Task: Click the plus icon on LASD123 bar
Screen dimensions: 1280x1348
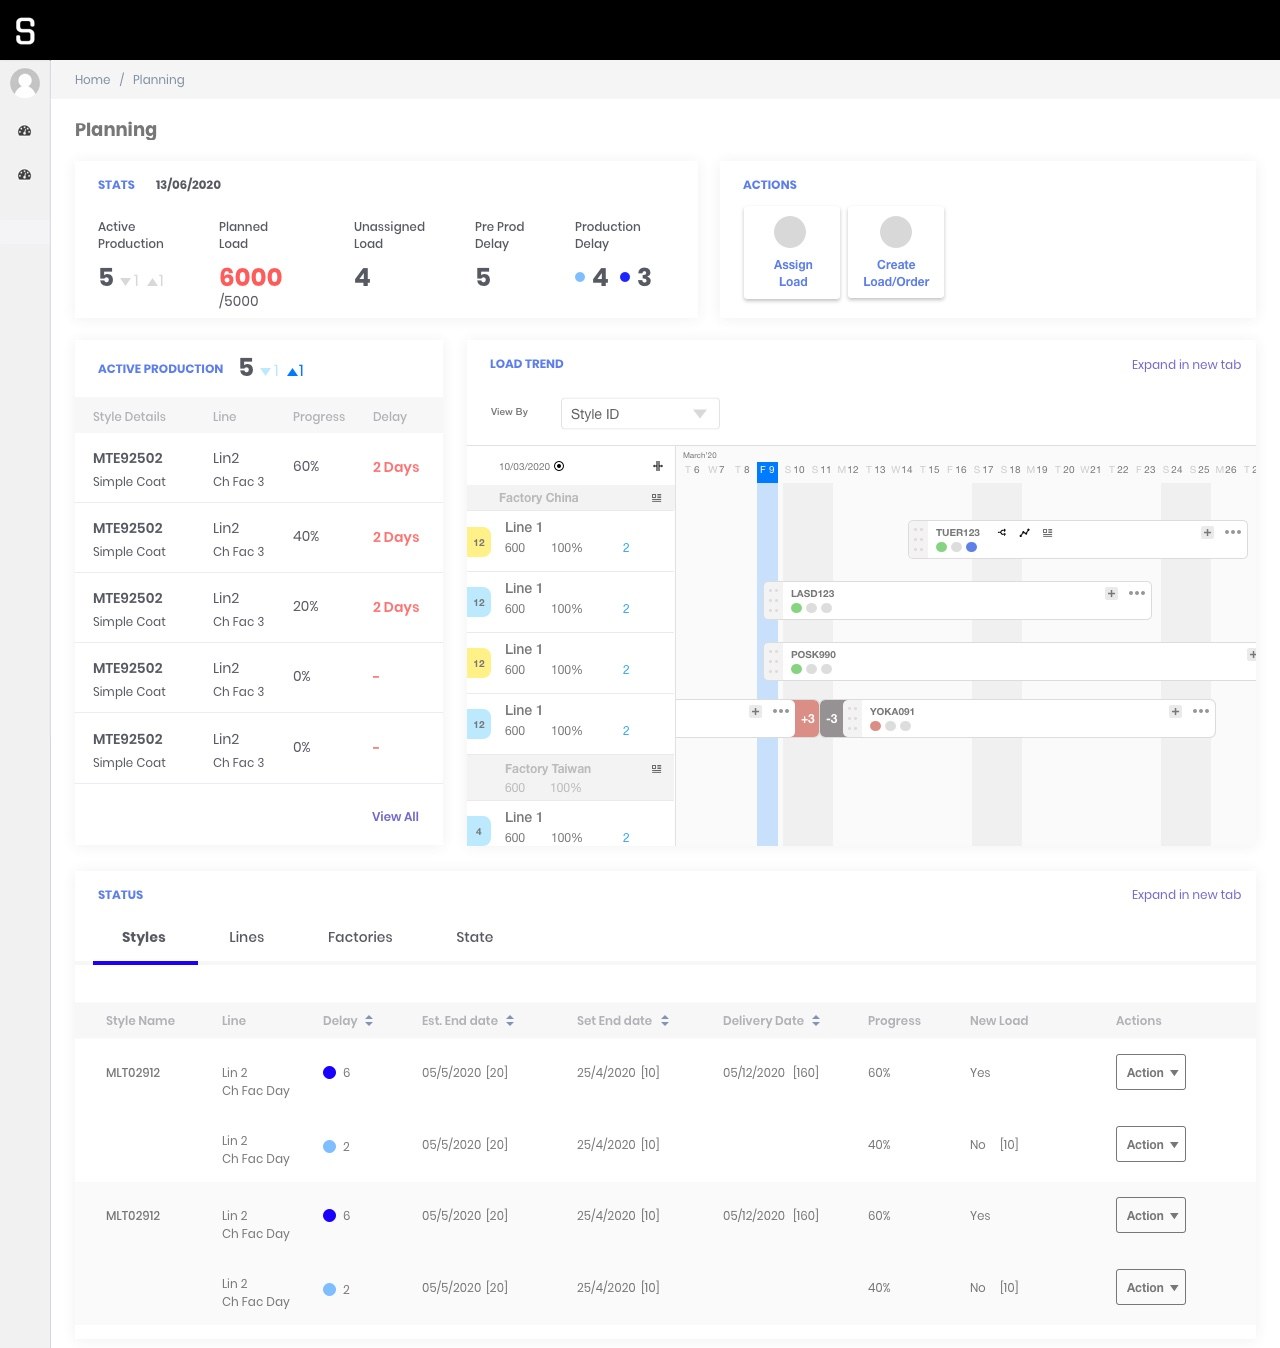Action: [x=1112, y=594]
